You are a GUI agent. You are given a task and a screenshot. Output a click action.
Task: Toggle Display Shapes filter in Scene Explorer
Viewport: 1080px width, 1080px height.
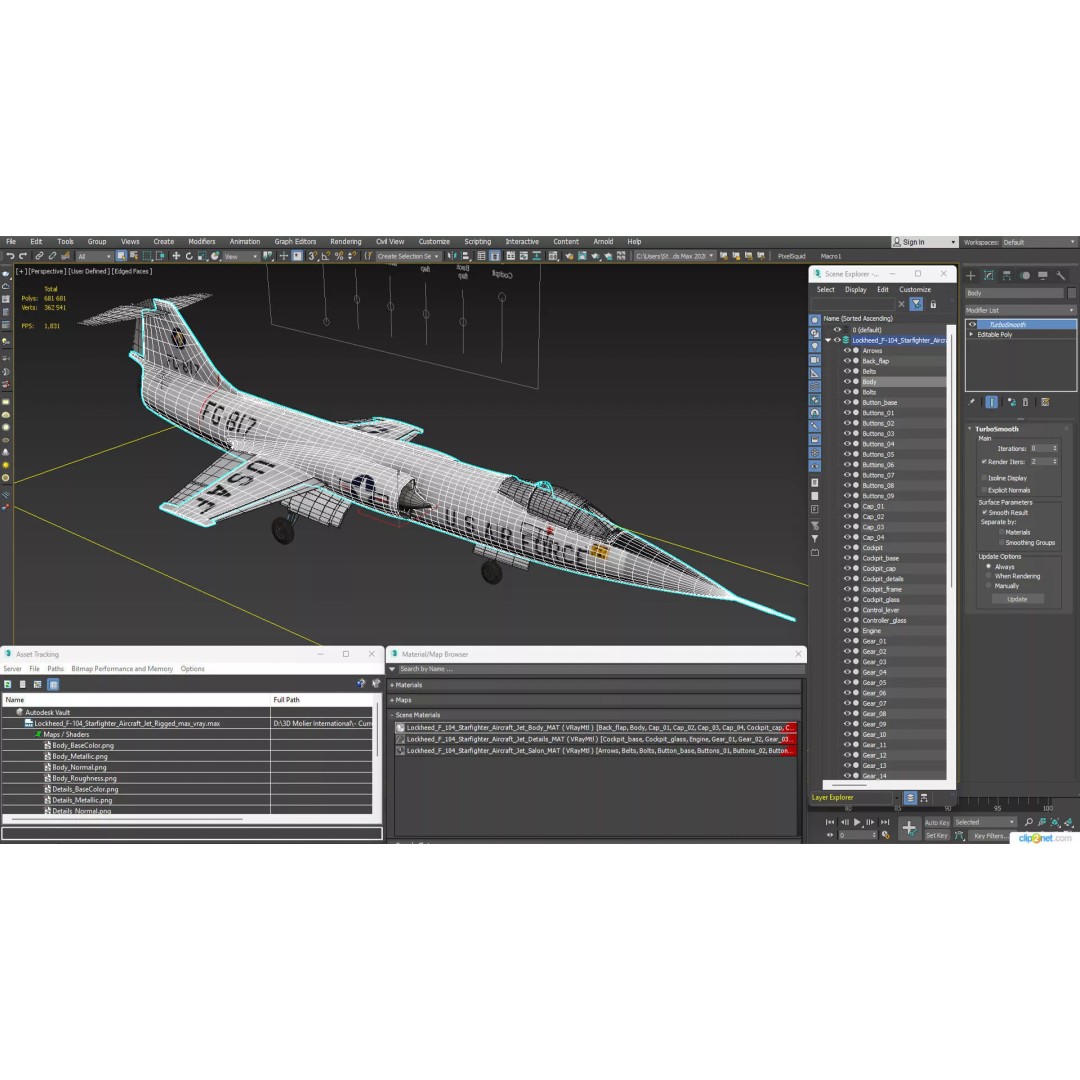click(815, 333)
